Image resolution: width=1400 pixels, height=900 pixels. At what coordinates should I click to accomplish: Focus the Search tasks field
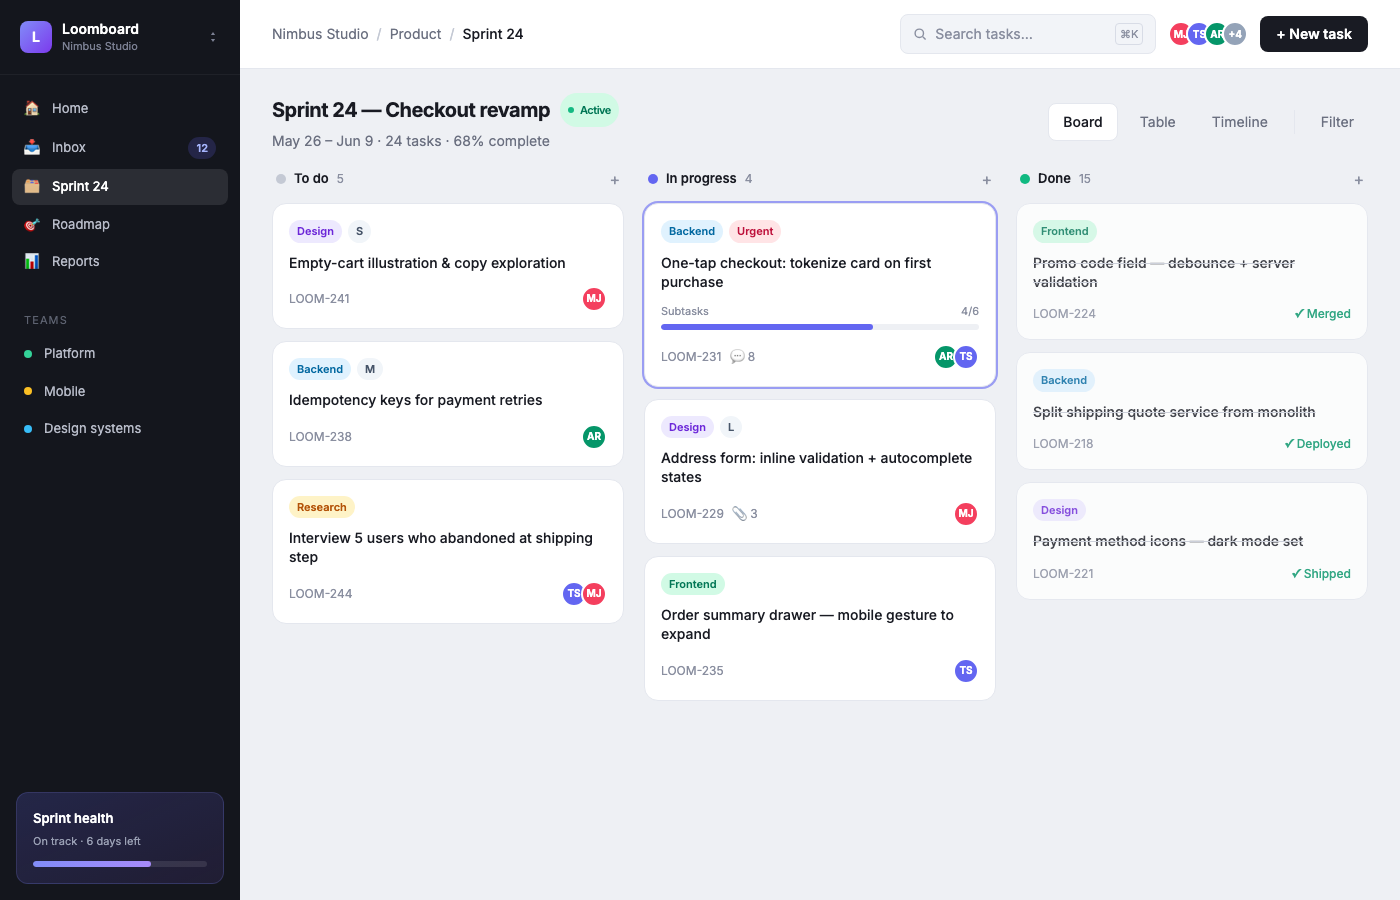1028,34
